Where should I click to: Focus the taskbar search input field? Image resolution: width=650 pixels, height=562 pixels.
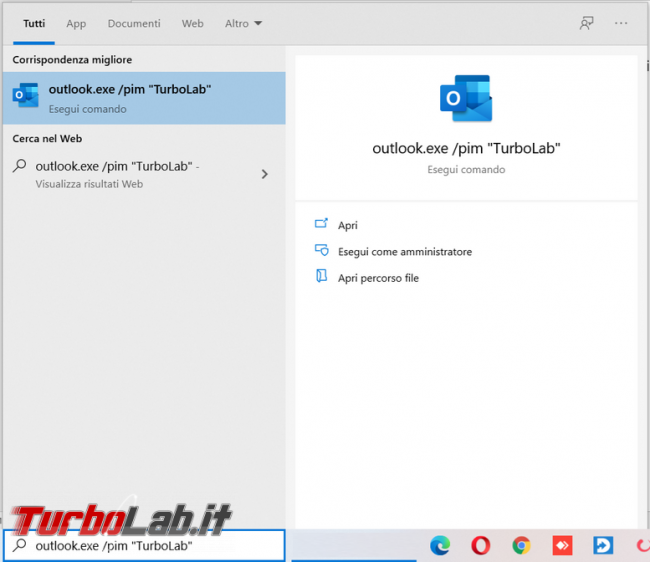(144, 545)
